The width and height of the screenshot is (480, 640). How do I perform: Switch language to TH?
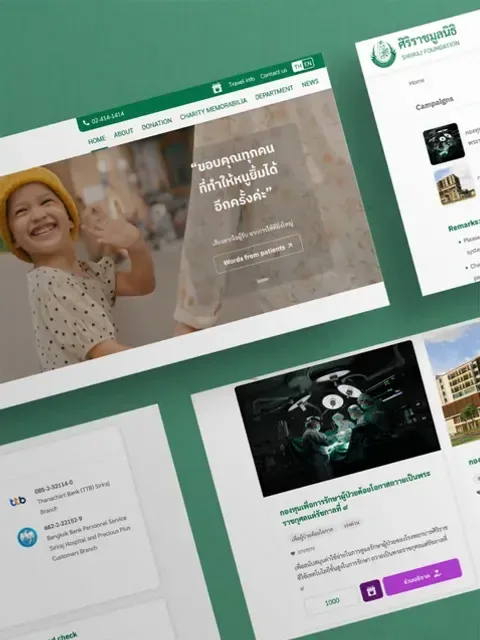coord(298,66)
